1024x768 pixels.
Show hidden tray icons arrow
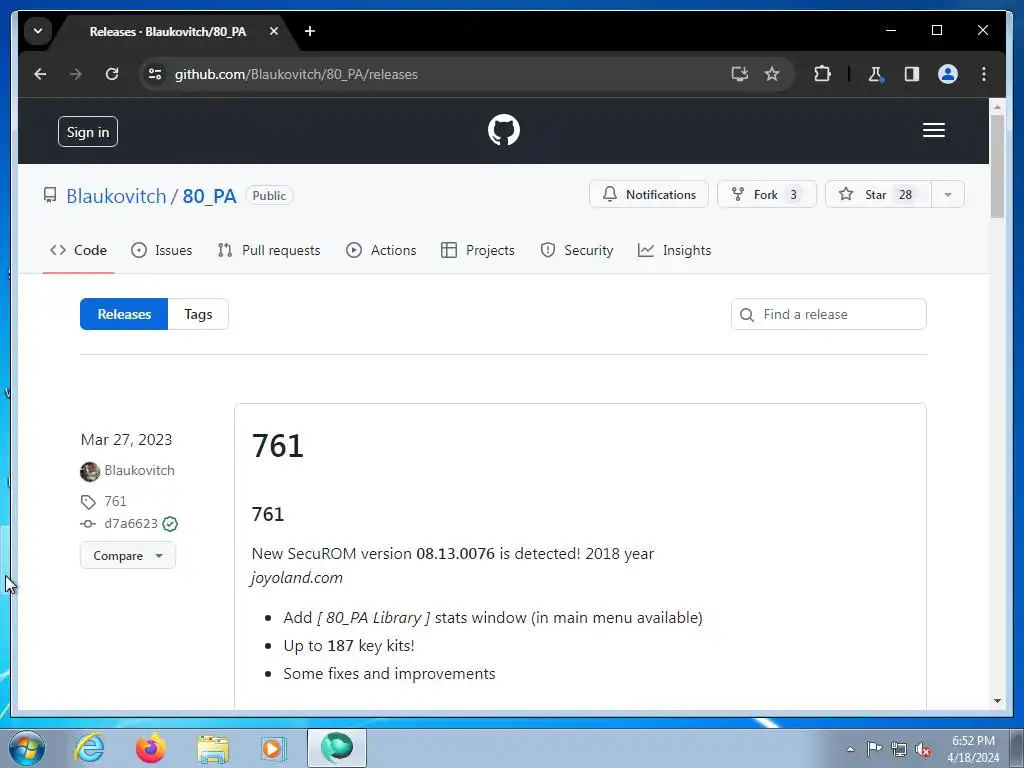(x=850, y=749)
